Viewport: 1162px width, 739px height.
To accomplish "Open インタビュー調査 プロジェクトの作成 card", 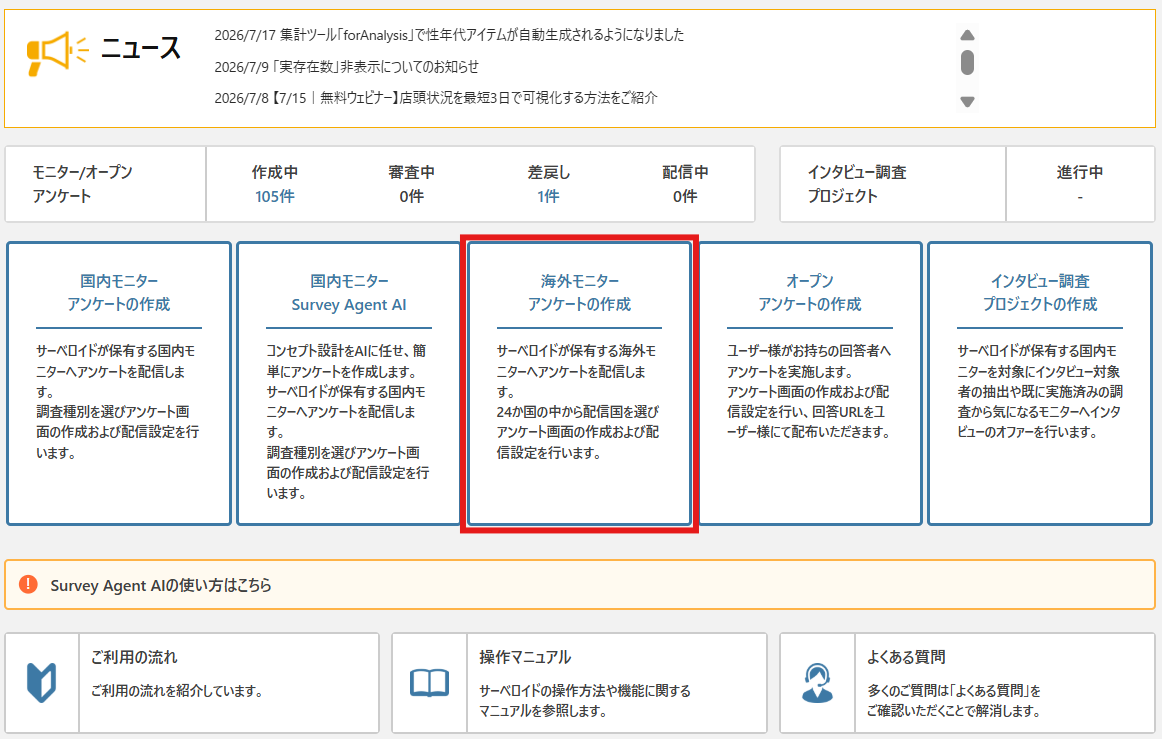I will click(x=1040, y=383).
